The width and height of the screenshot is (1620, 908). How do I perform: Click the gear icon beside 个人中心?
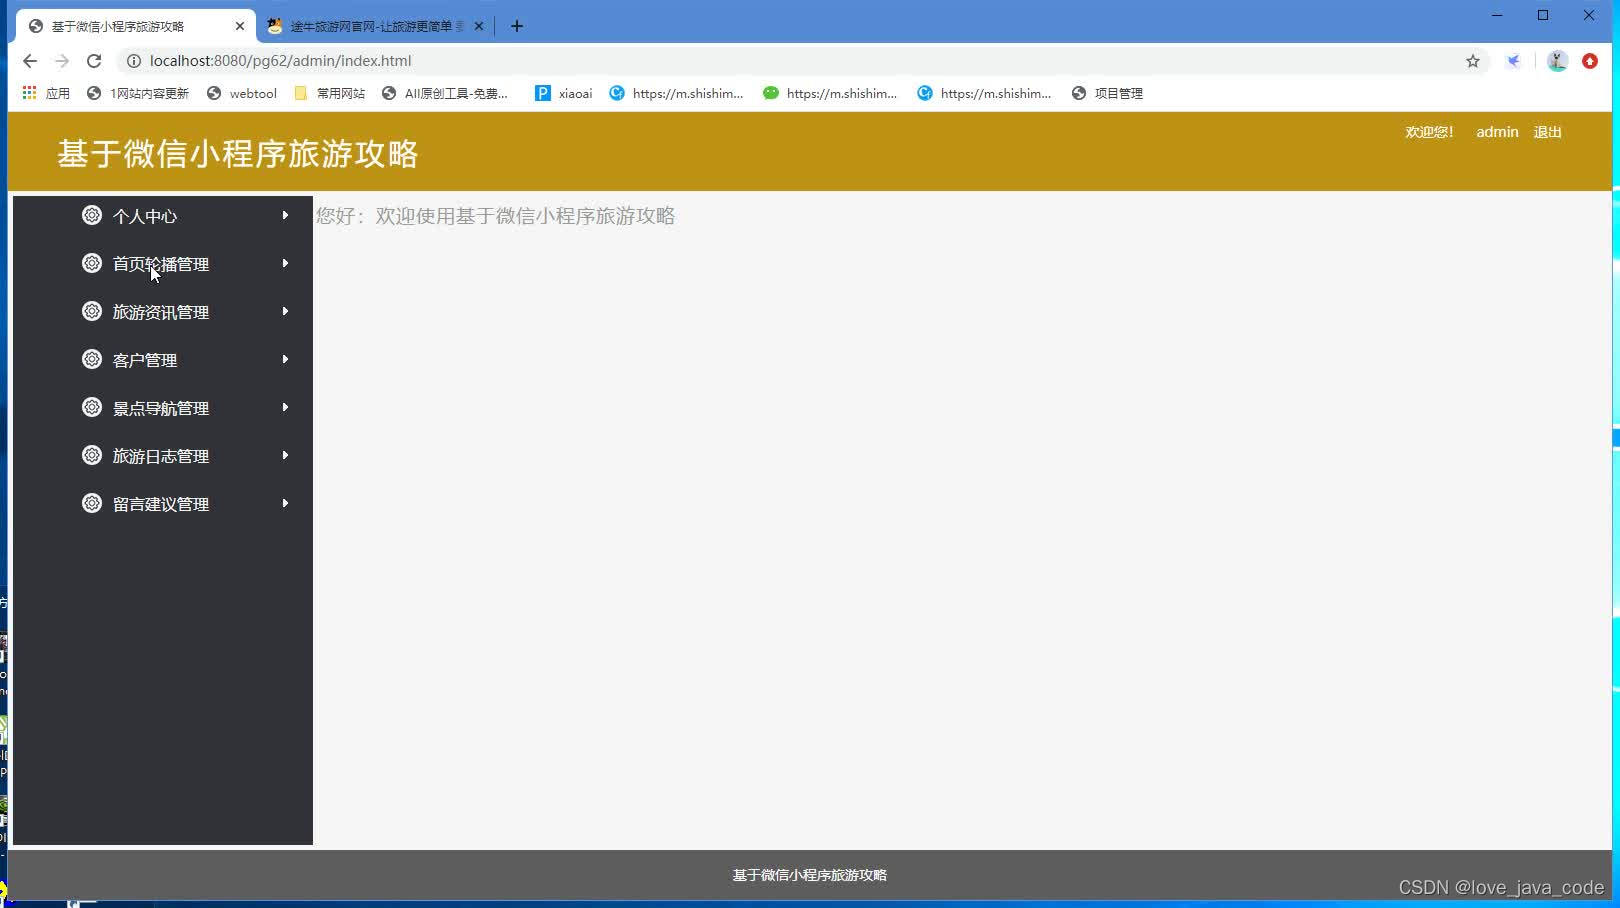pos(92,215)
